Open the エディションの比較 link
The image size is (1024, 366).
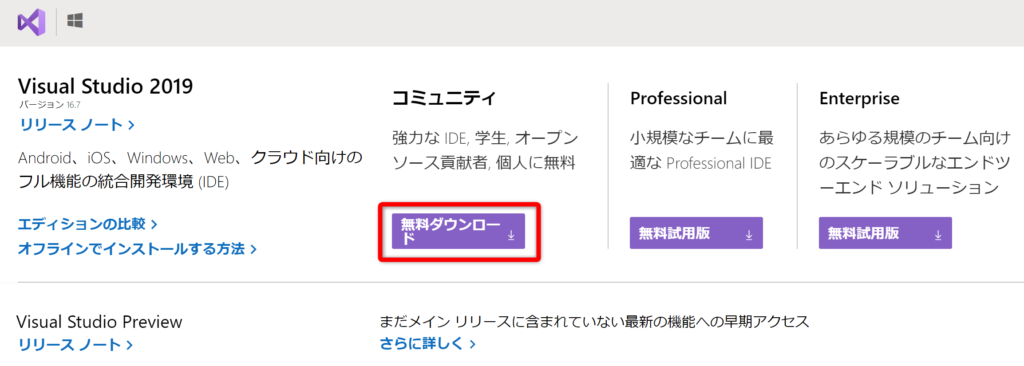coord(88,224)
